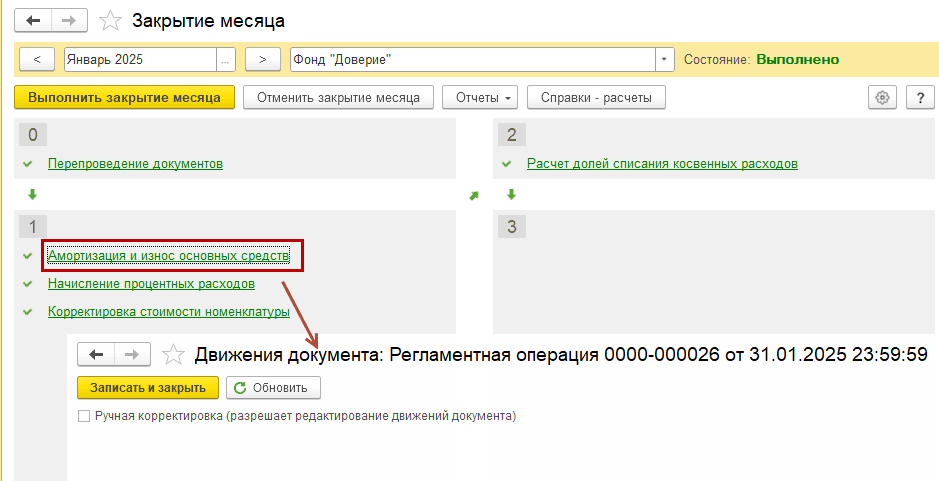Go back using arrow beside Закрытие месяца title
This screenshot has width=939, height=481.
click(34, 20)
